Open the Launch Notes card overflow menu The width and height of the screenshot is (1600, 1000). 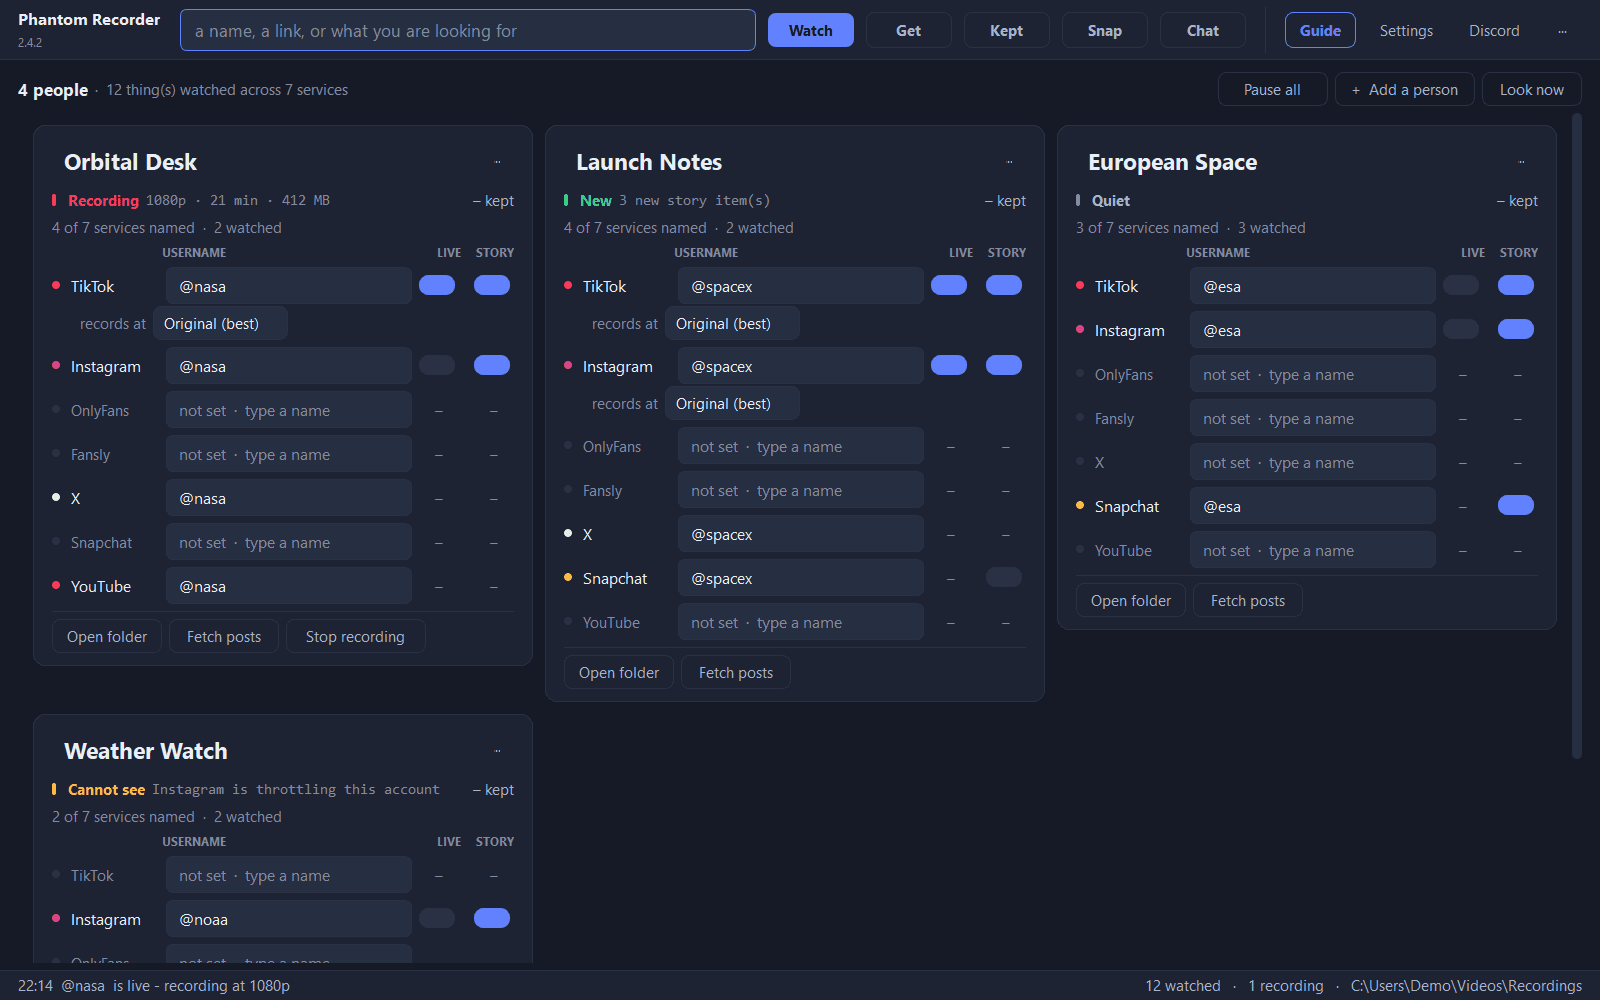(x=1009, y=162)
